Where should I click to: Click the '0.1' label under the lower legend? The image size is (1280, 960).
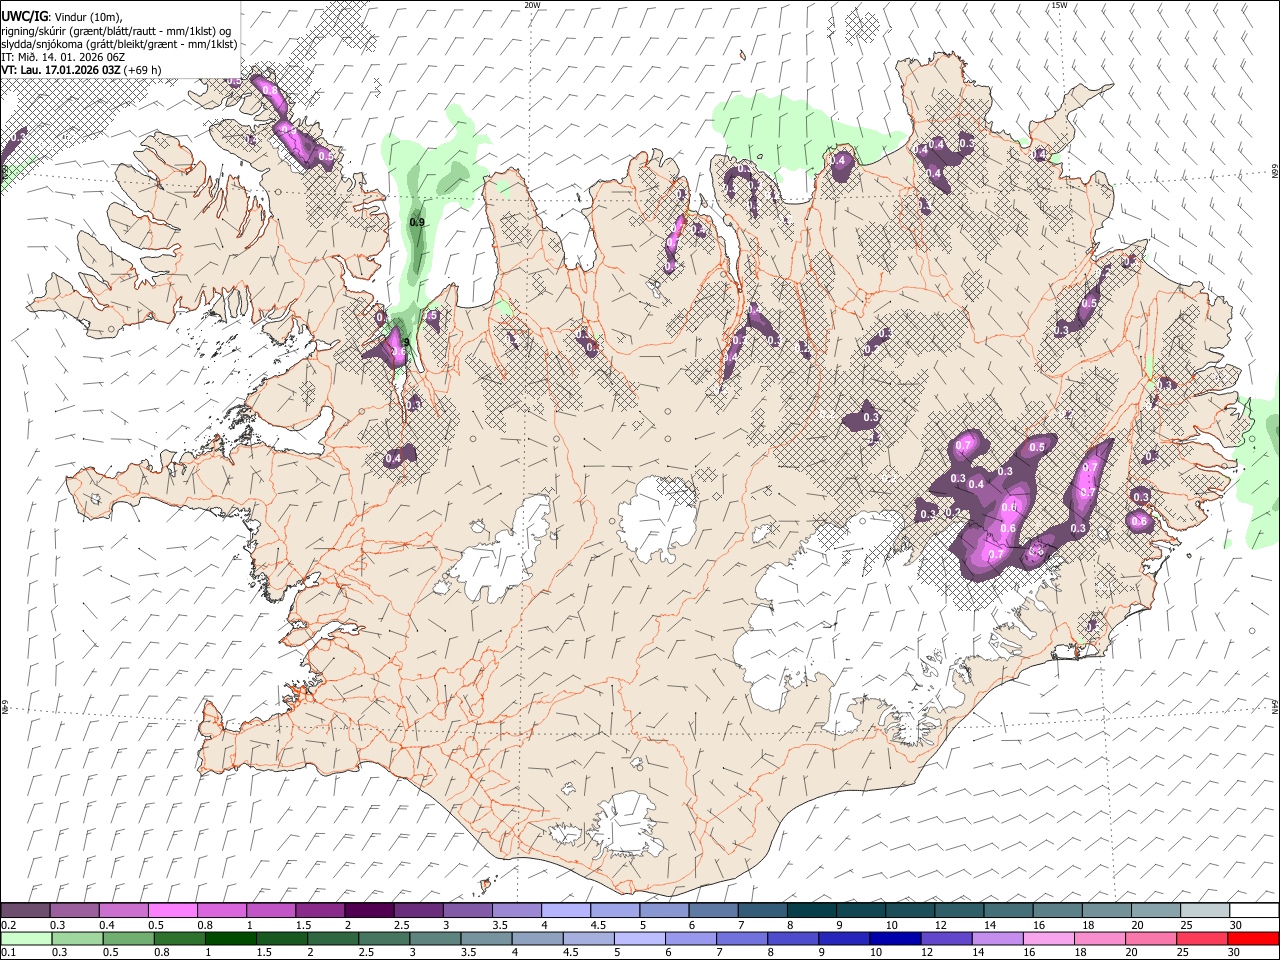pyautogui.click(x=8, y=953)
